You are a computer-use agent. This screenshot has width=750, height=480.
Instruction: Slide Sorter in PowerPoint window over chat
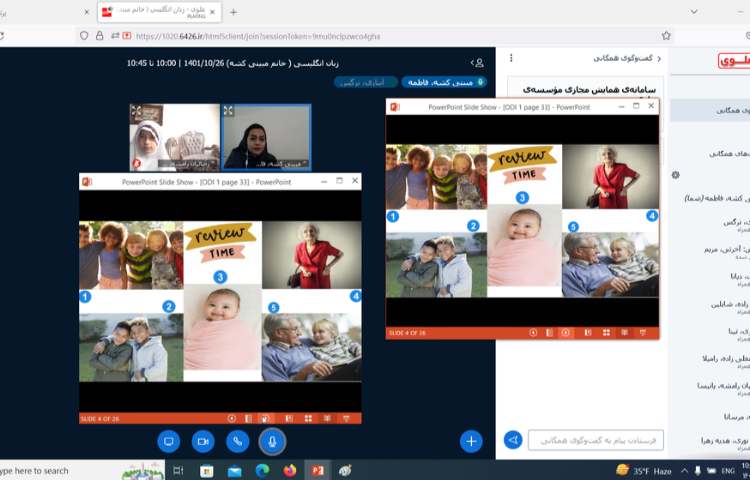606,333
